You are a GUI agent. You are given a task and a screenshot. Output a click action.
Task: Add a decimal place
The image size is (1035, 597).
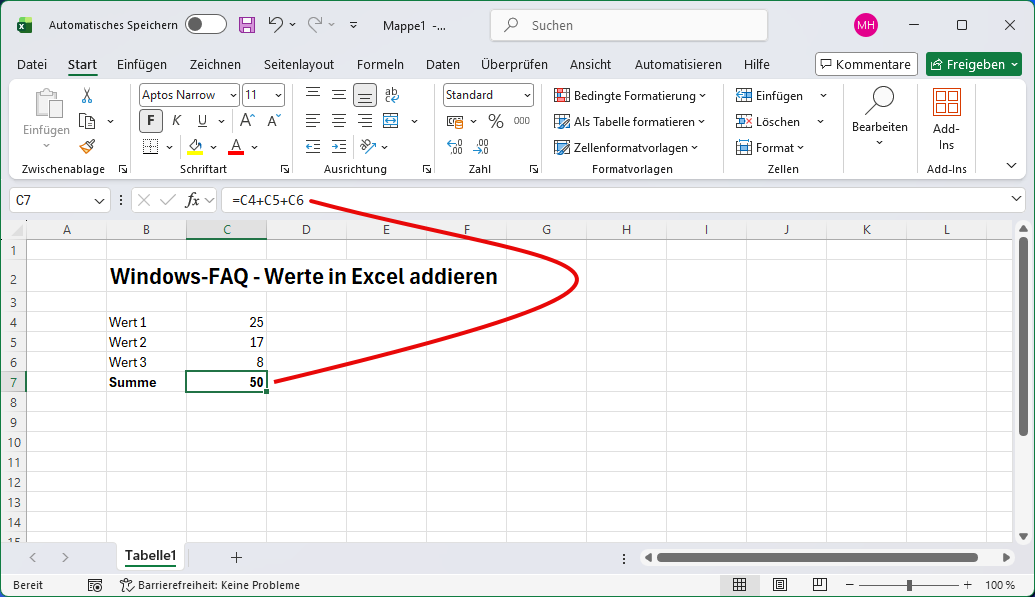(455, 147)
